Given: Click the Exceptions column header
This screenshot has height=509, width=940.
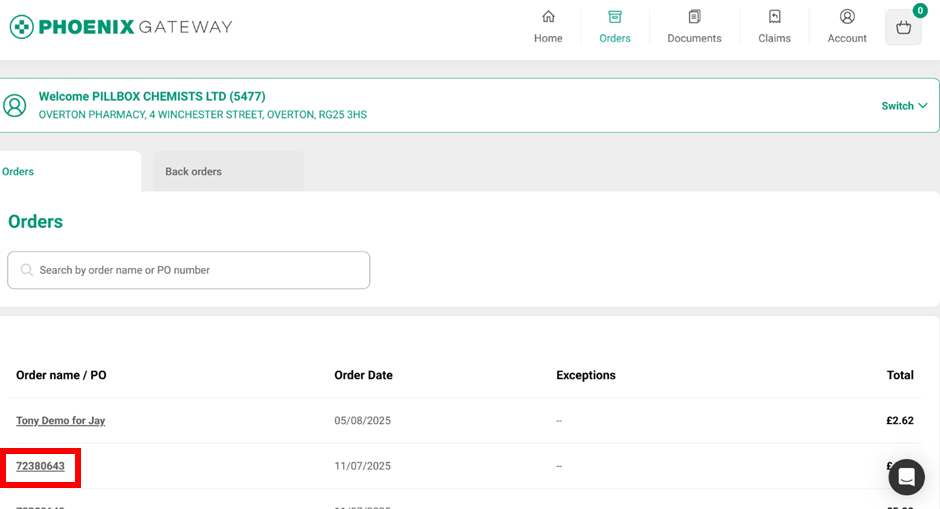Looking at the screenshot, I should 585,376.
